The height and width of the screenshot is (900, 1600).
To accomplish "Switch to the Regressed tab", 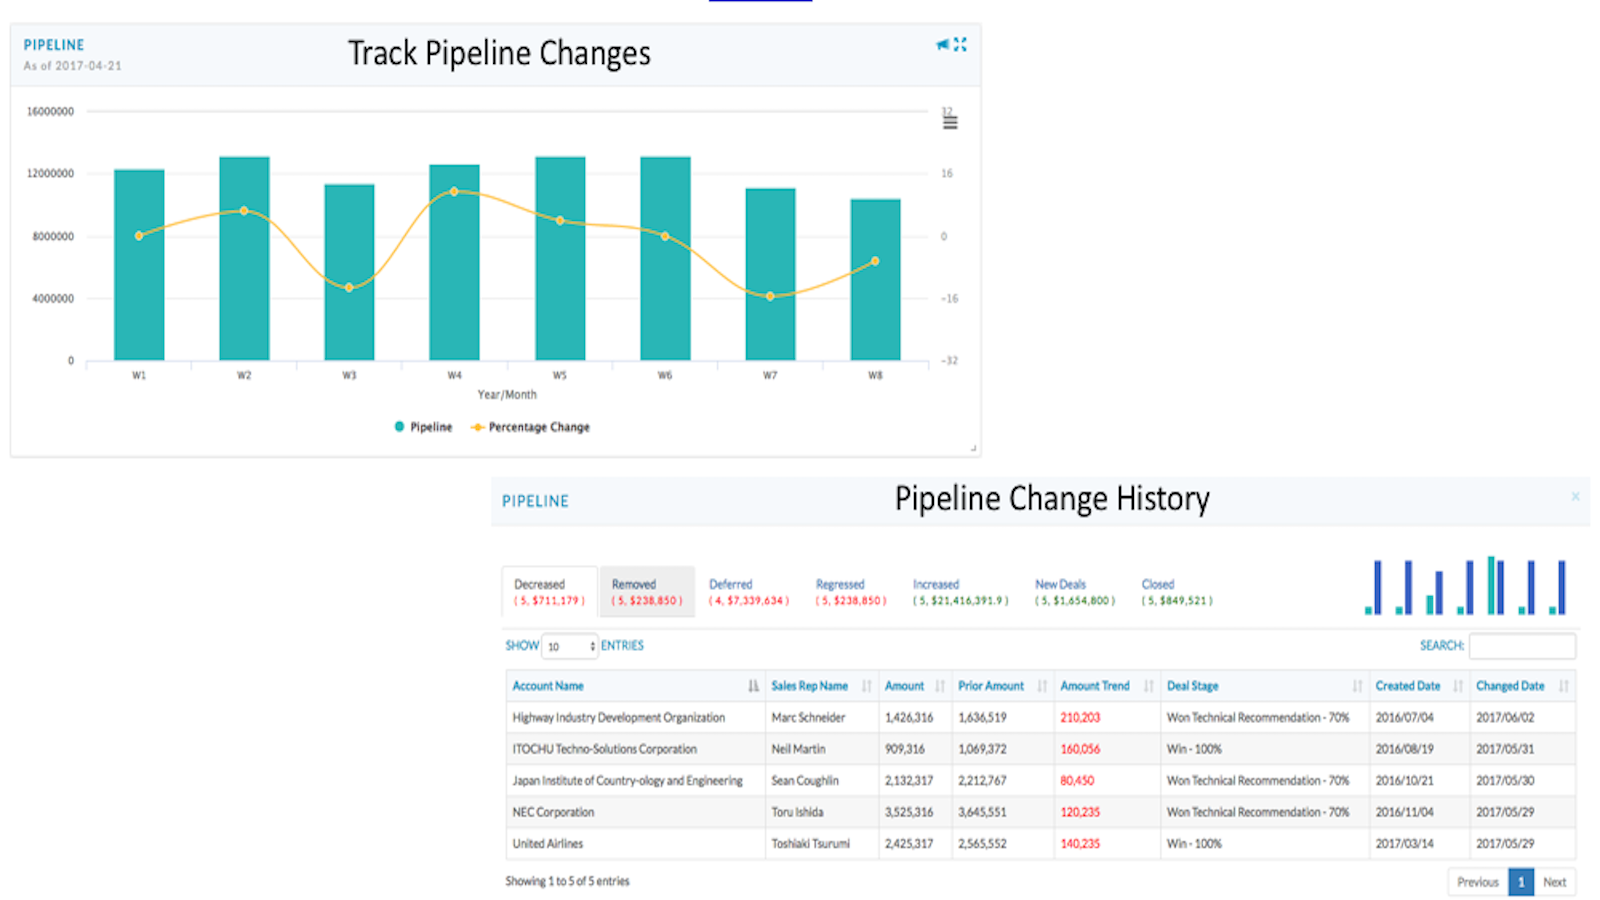I will point(851,592).
